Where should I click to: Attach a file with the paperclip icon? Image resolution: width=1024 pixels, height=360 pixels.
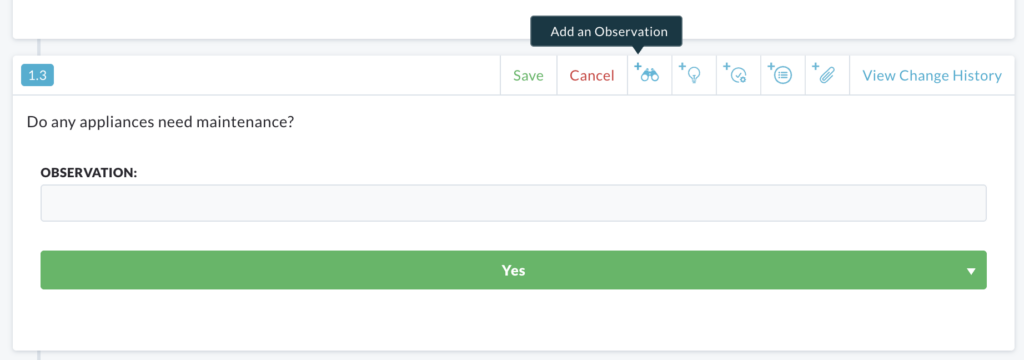827,75
